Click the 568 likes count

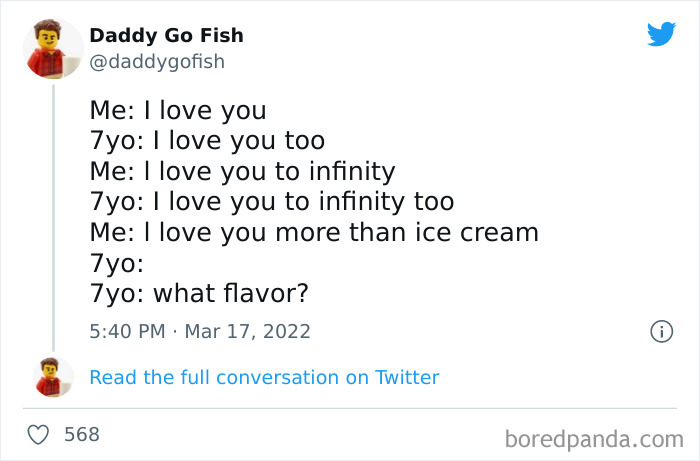click(x=81, y=435)
